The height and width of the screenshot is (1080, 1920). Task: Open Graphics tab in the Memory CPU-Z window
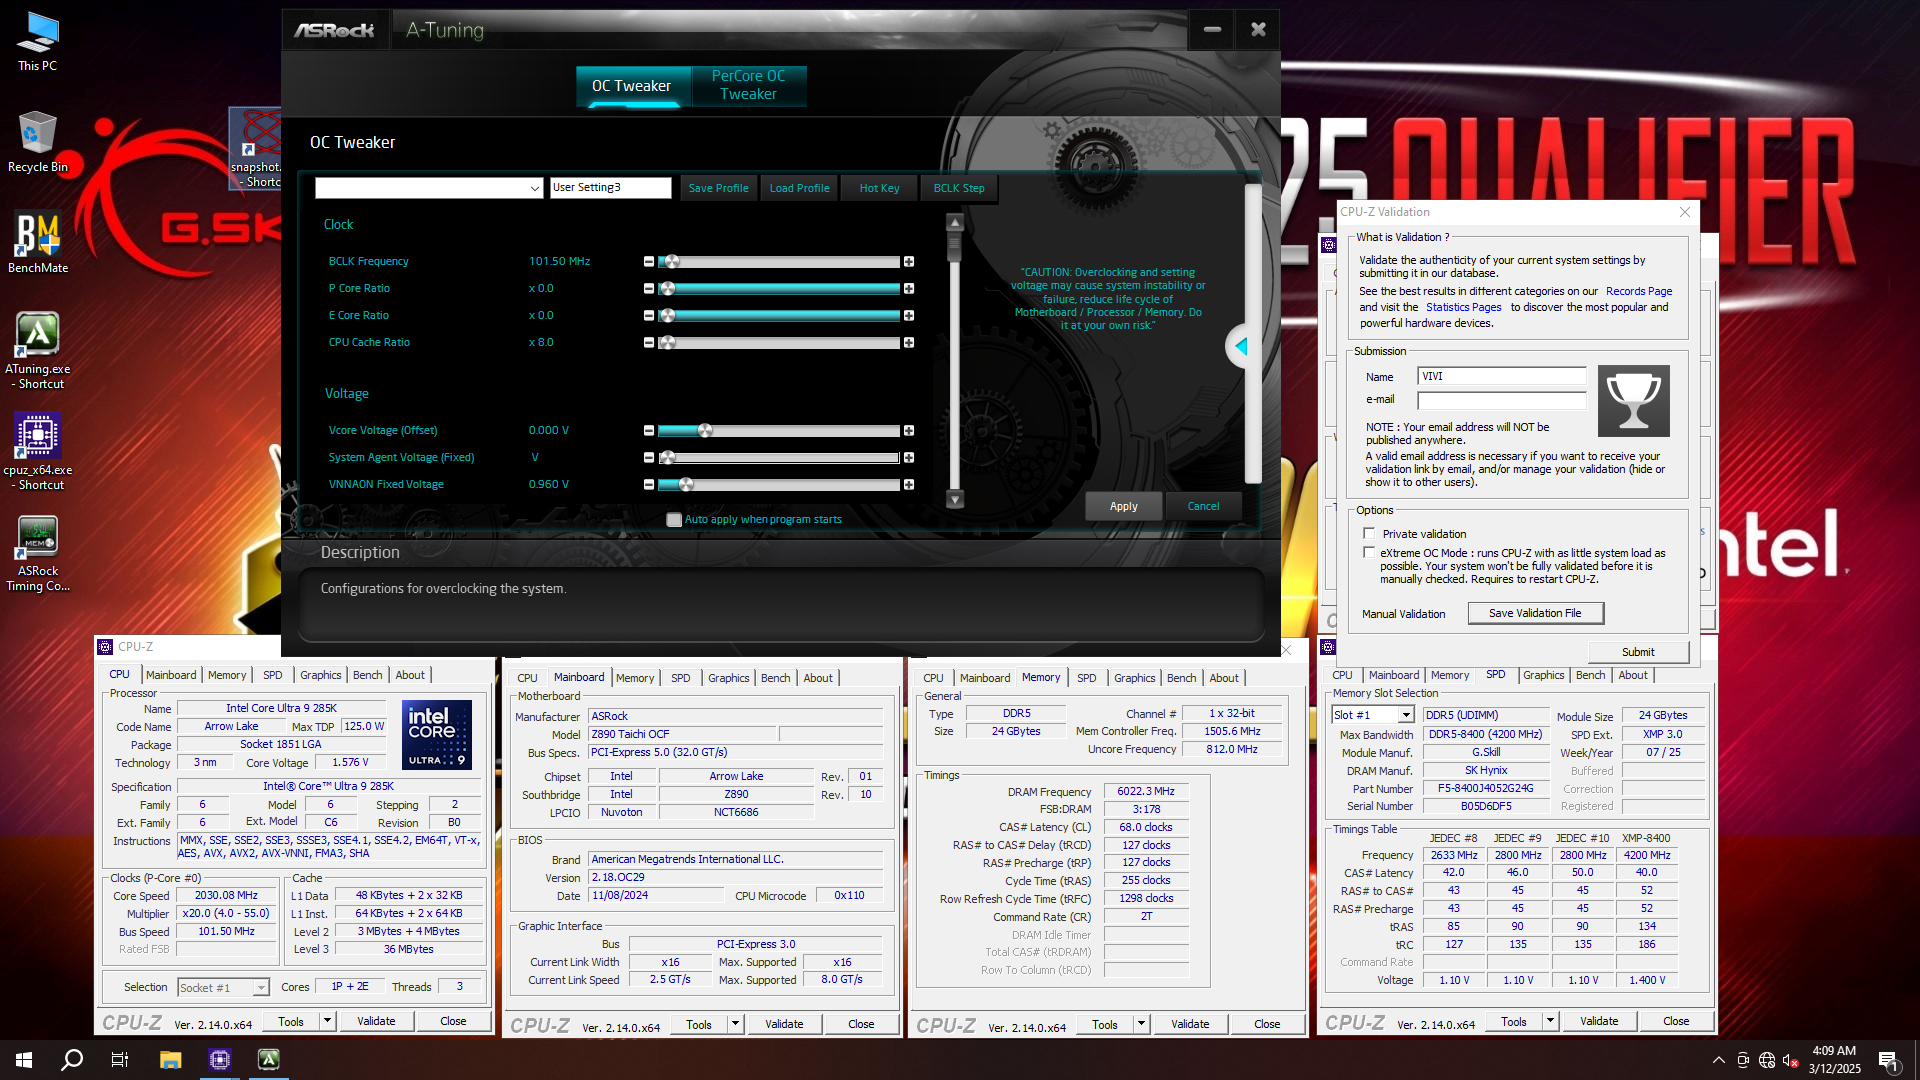point(1134,678)
